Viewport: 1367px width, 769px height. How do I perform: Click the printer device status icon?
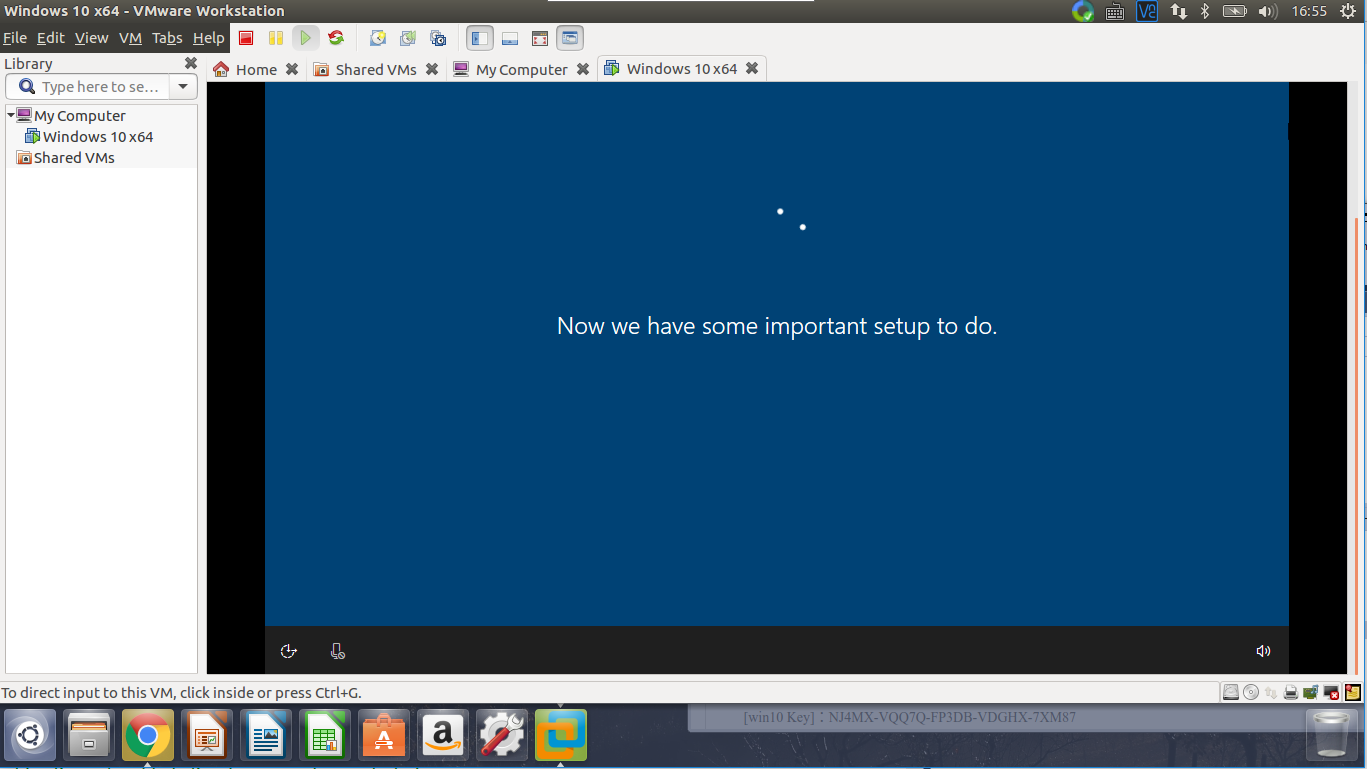pyautogui.click(x=1291, y=692)
